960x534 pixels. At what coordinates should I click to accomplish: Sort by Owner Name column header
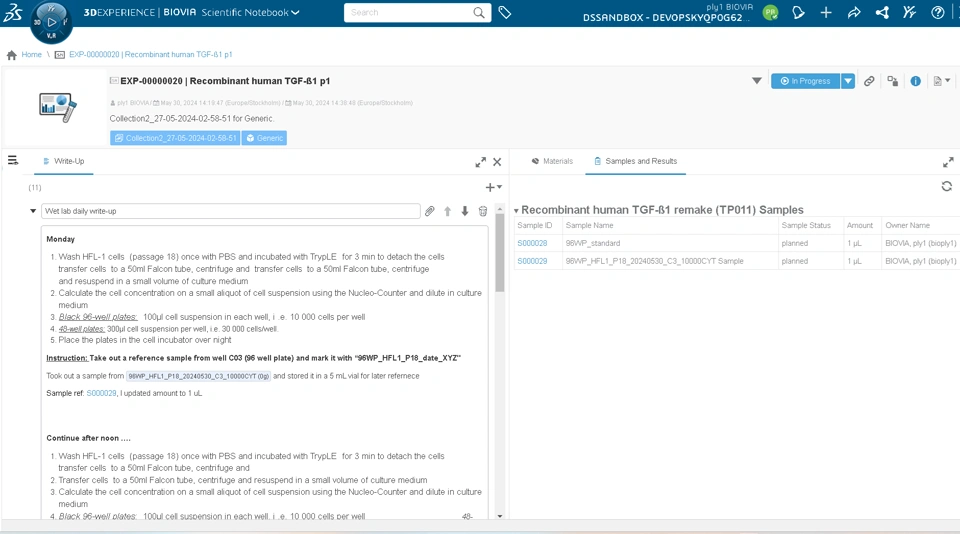click(x=920, y=225)
